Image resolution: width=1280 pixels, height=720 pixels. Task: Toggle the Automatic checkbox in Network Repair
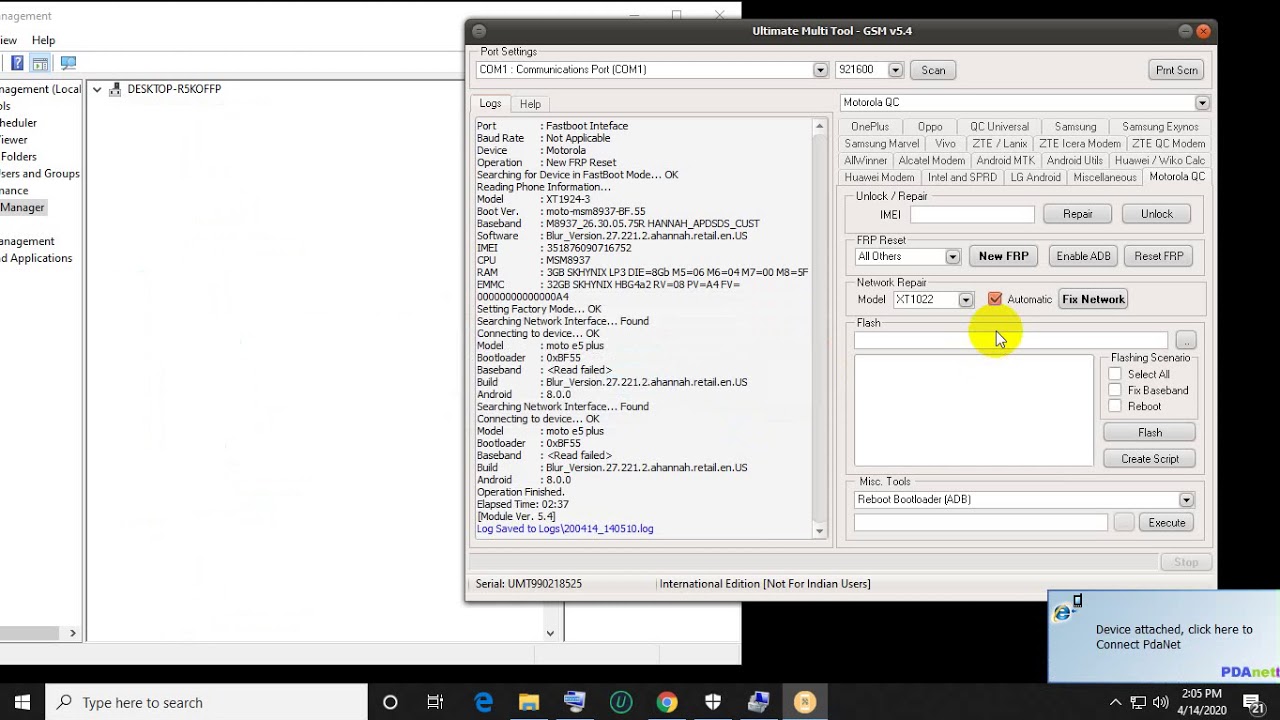[x=995, y=299]
